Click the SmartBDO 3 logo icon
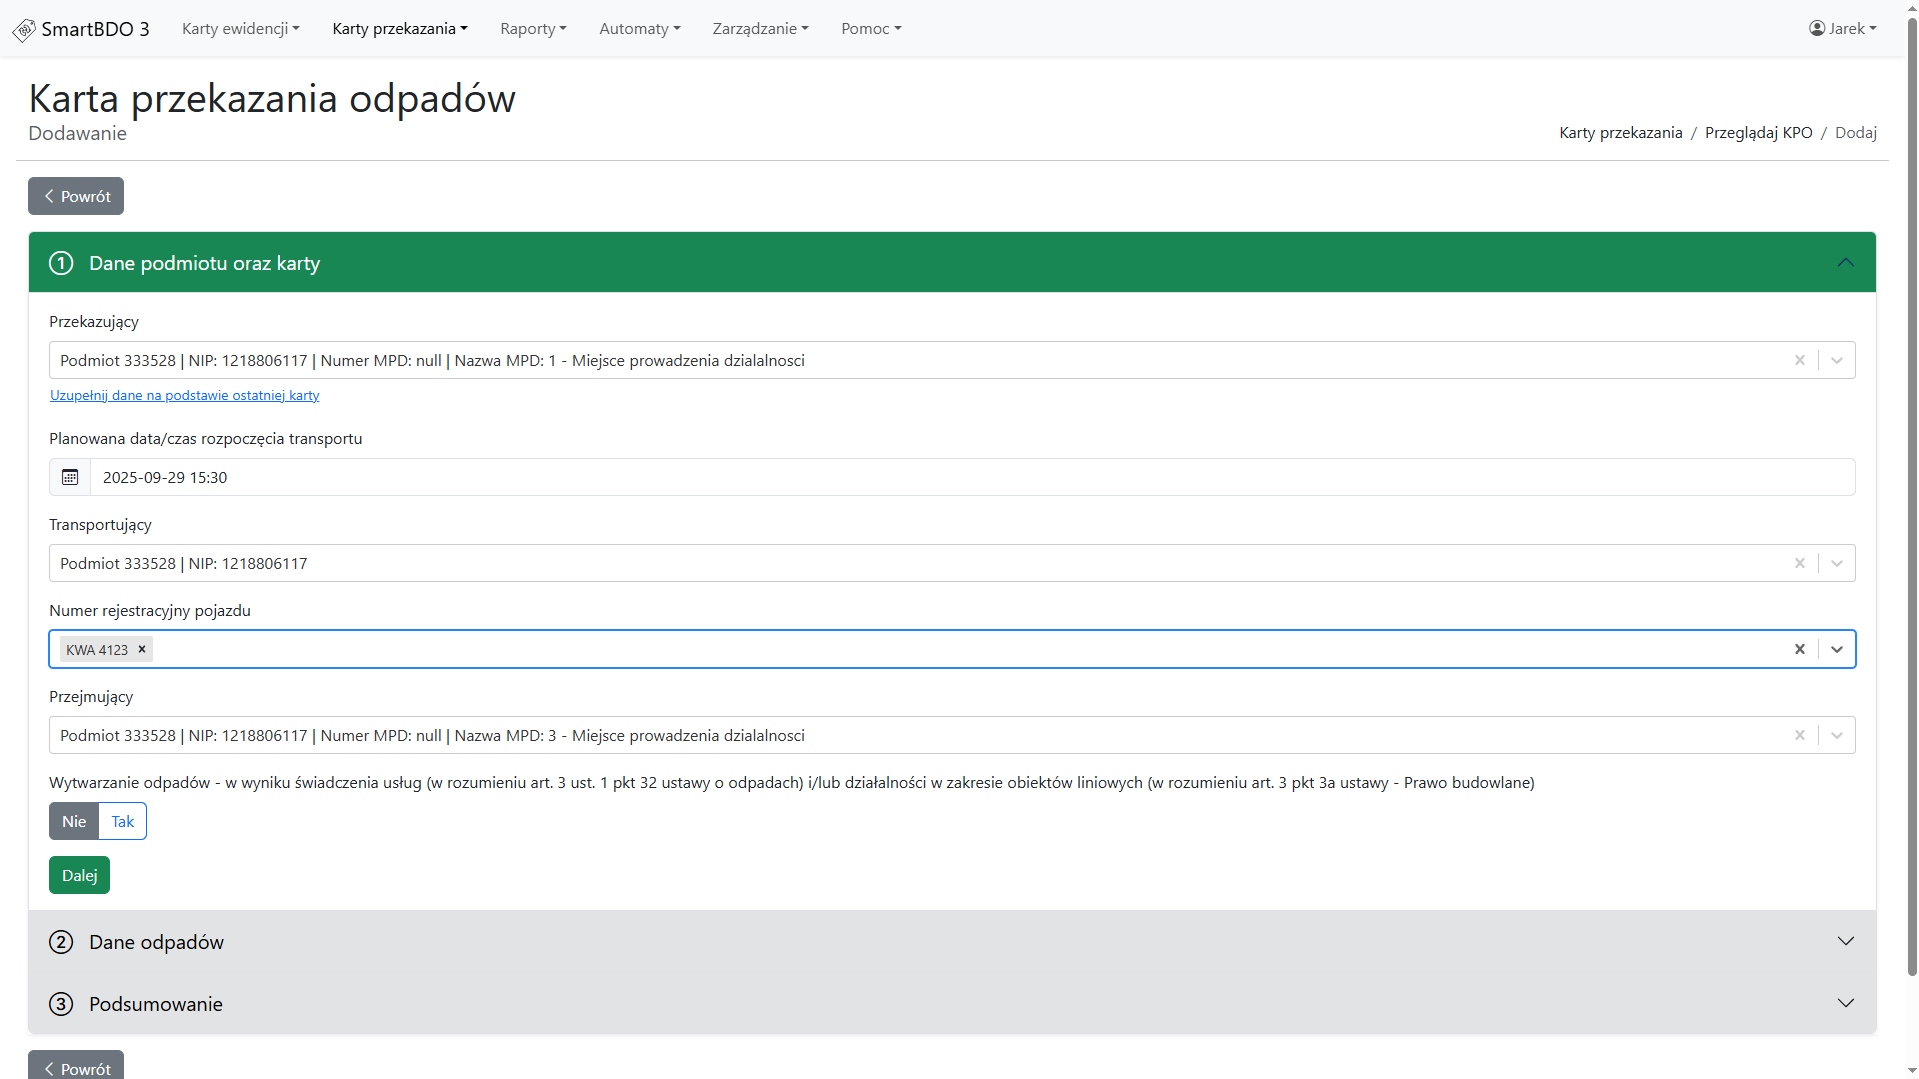The width and height of the screenshot is (1919, 1079). pos(24,30)
